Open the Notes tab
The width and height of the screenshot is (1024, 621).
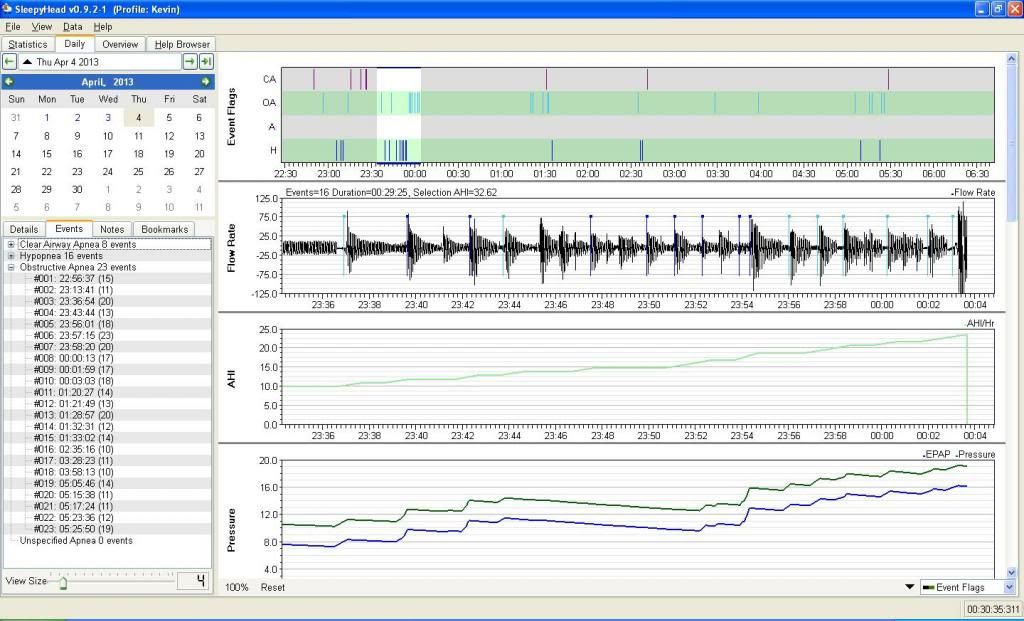(112, 229)
